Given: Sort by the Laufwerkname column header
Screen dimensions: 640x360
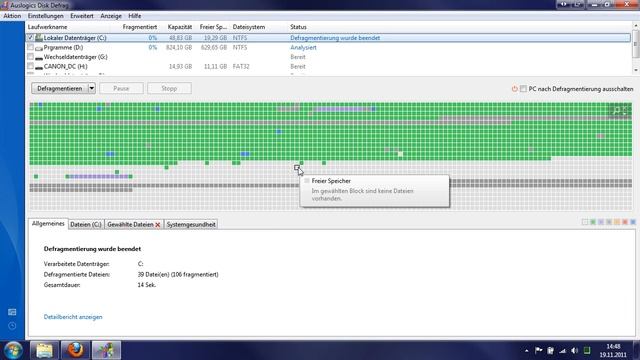Looking at the screenshot, I should click(47, 27).
